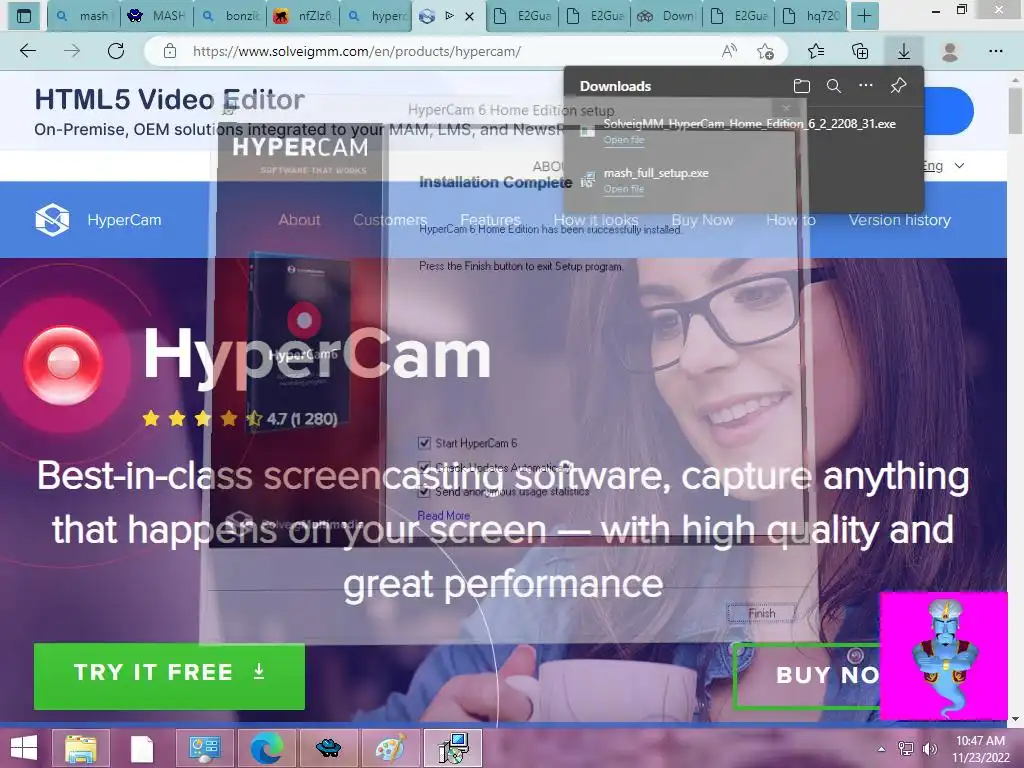Click the address bar URL field
Viewport: 1024px width, 768px height.
pyautogui.click(x=451, y=51)
